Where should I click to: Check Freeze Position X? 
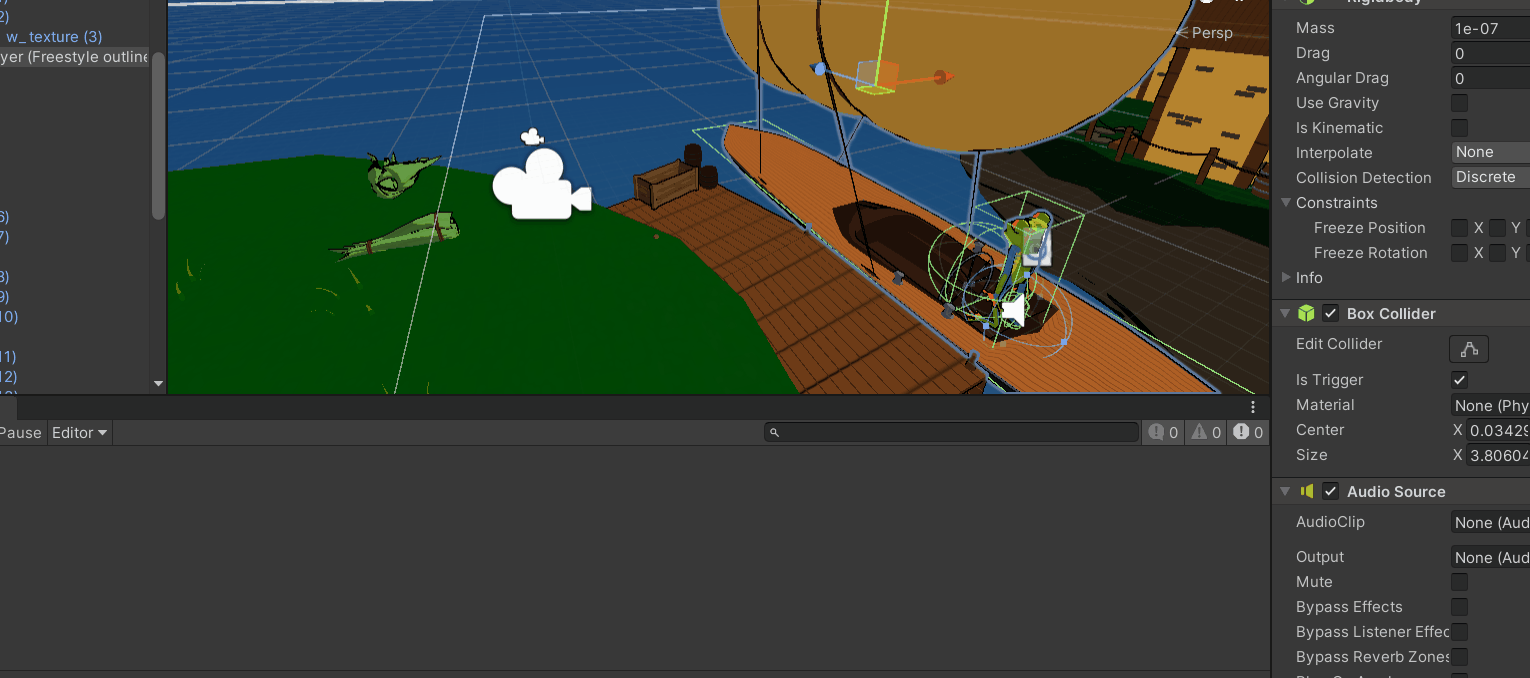click(x=1460, y=228)
